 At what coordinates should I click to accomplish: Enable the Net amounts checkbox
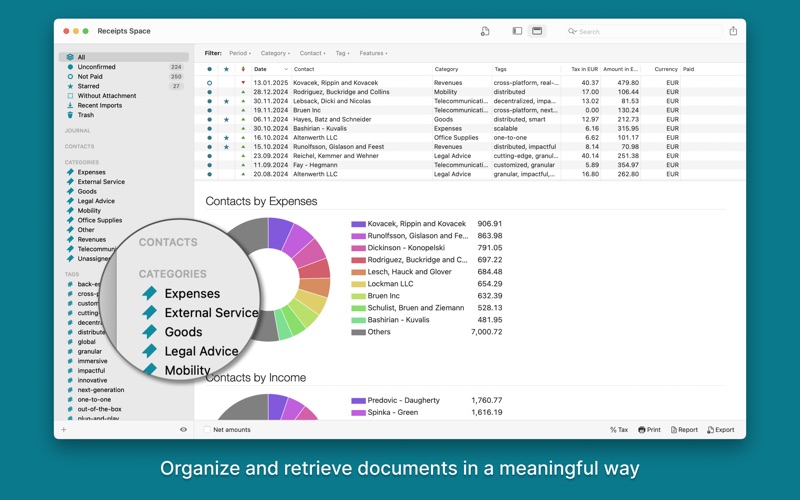click(207, 430)
